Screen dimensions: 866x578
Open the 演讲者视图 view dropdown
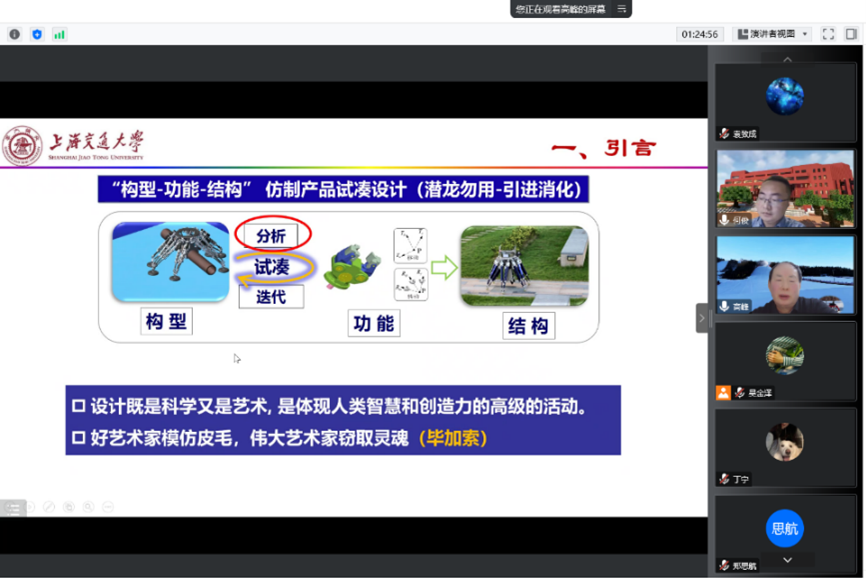[x=772, y=34]
